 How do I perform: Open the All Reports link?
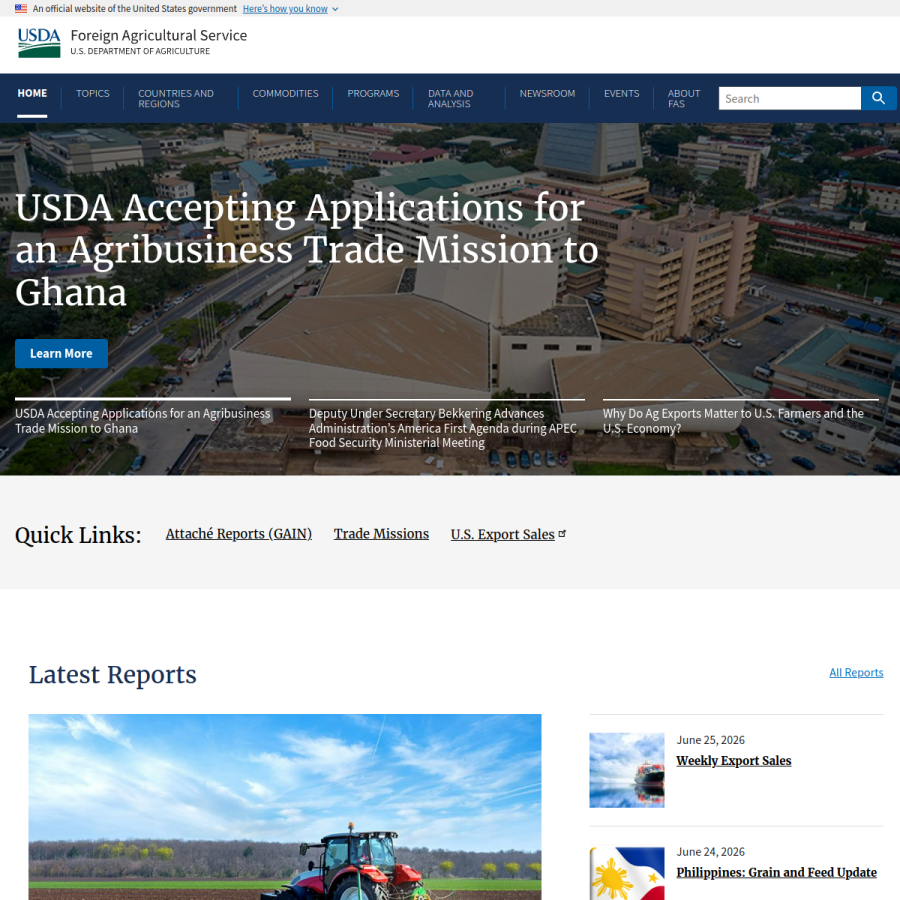pos(856,672)
